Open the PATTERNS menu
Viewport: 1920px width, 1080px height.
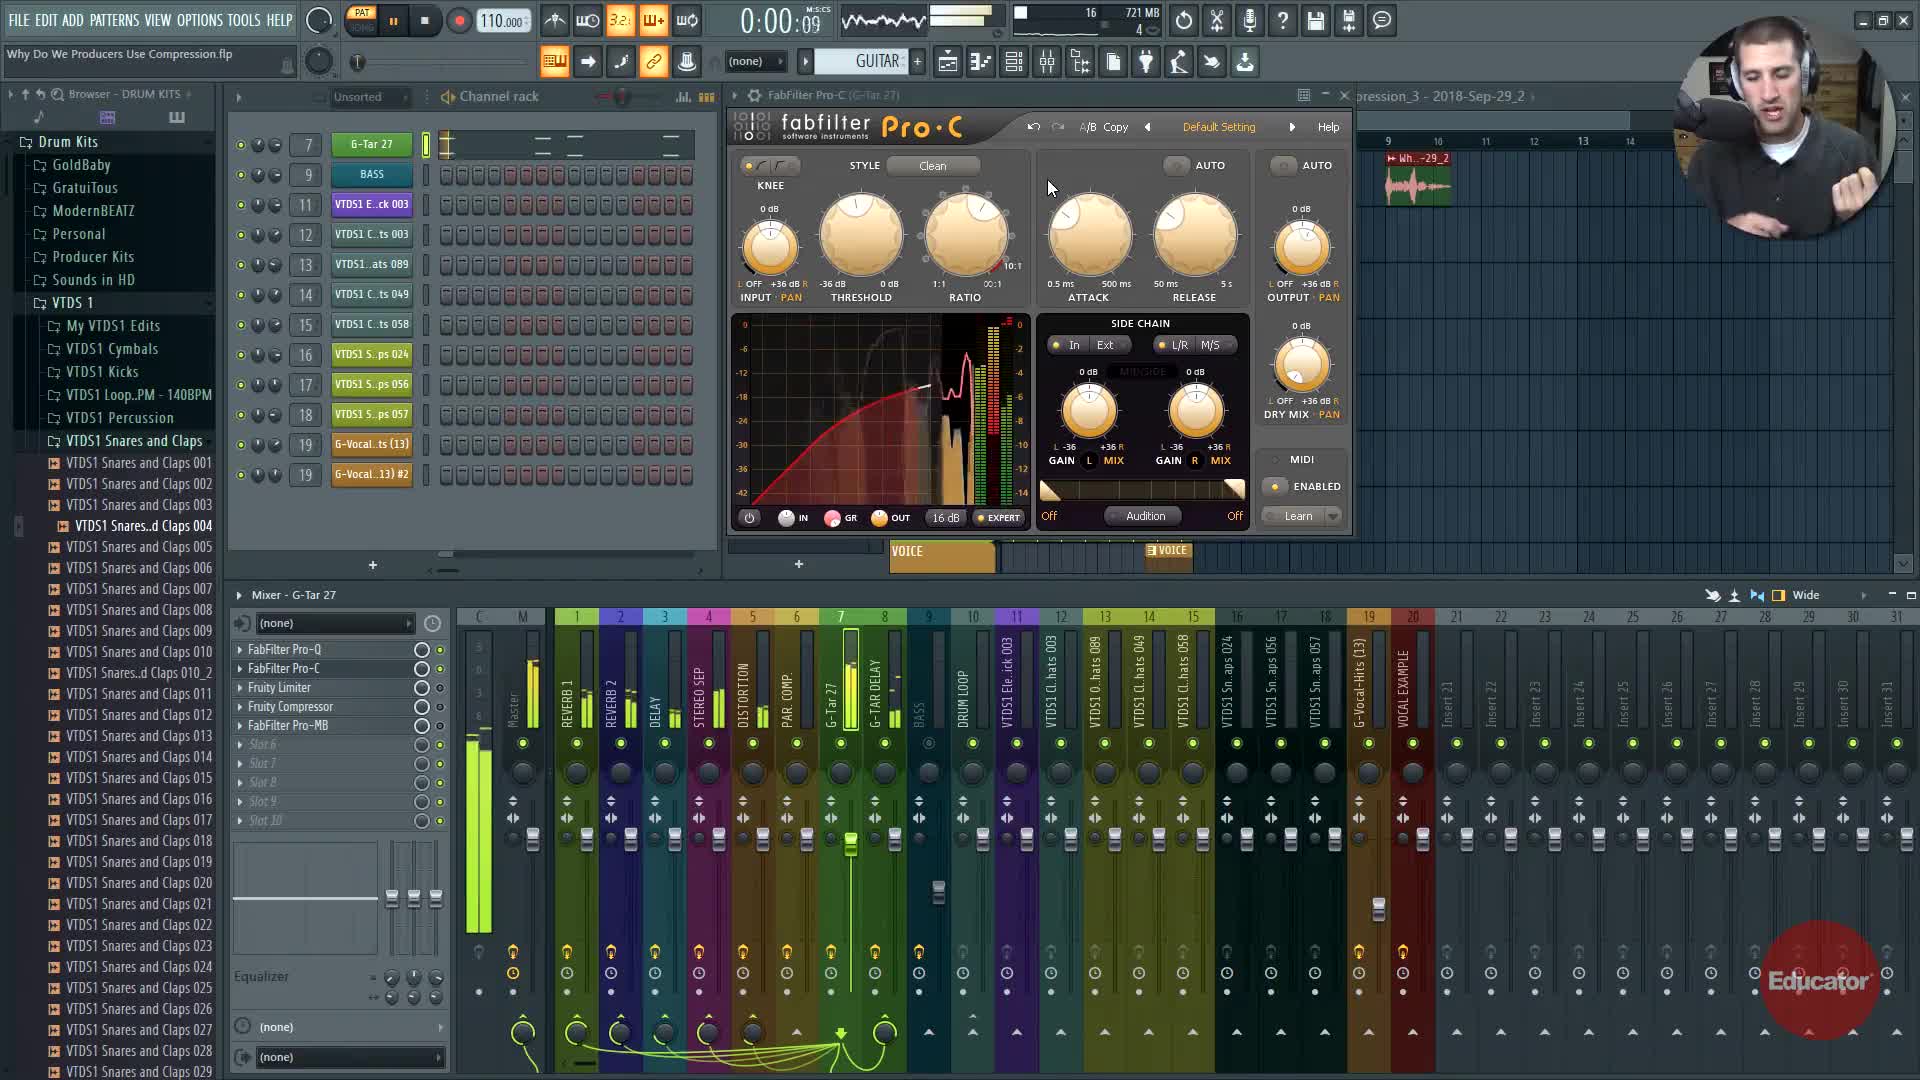click(114, 20)
